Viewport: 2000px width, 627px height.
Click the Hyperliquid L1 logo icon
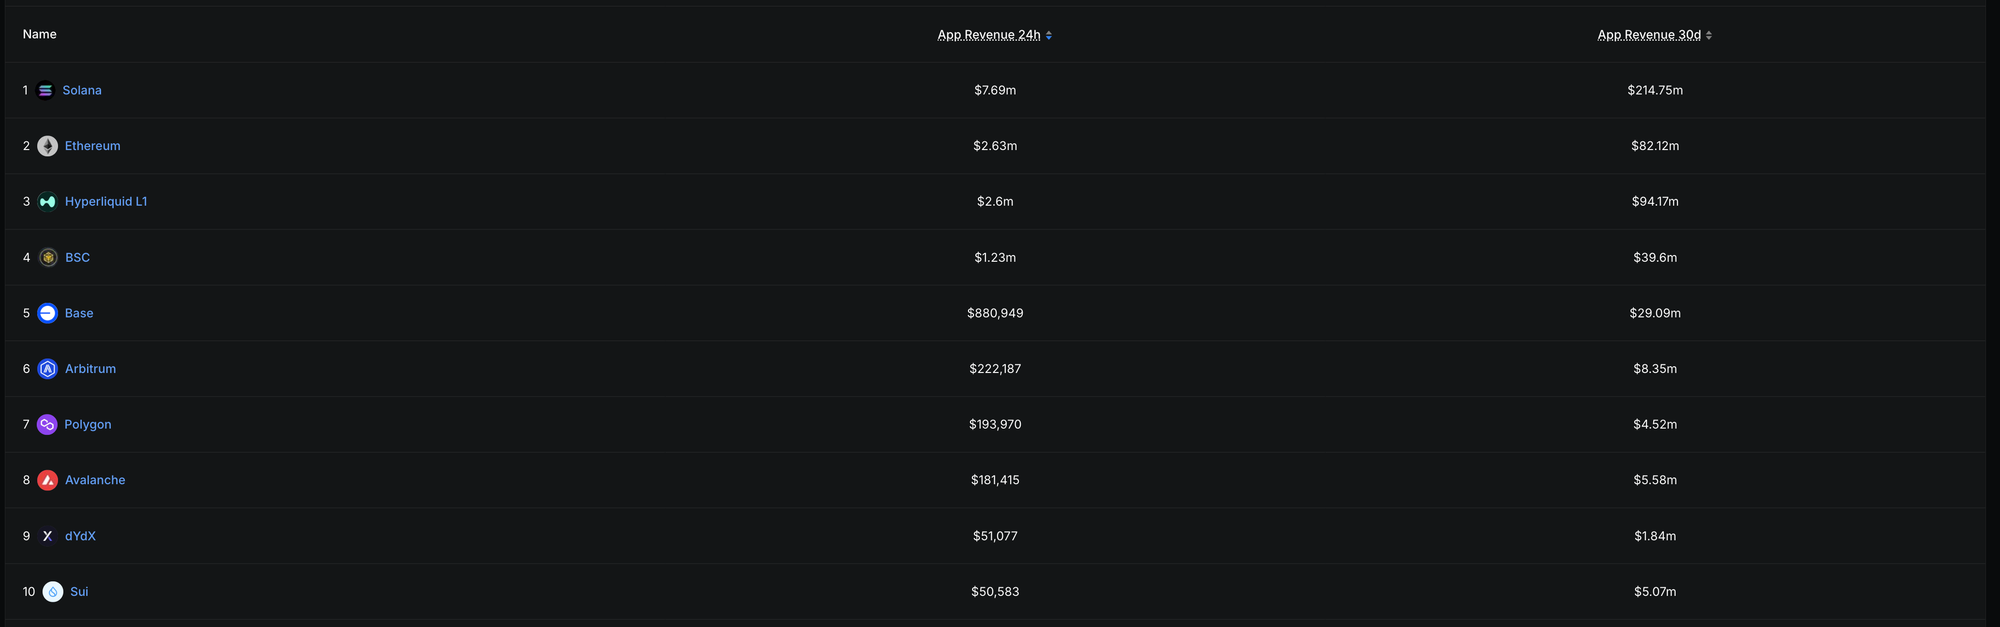tap(48, 202)
